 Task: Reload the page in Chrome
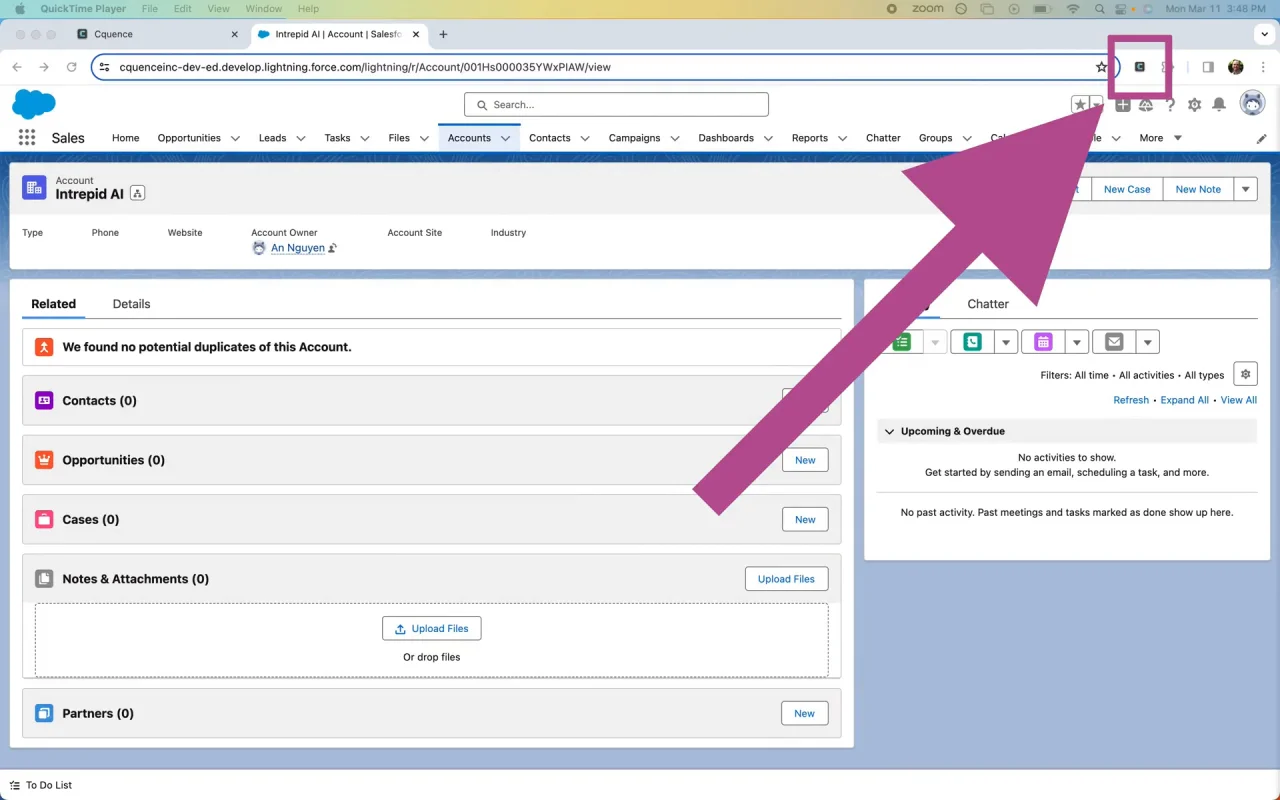71,67
